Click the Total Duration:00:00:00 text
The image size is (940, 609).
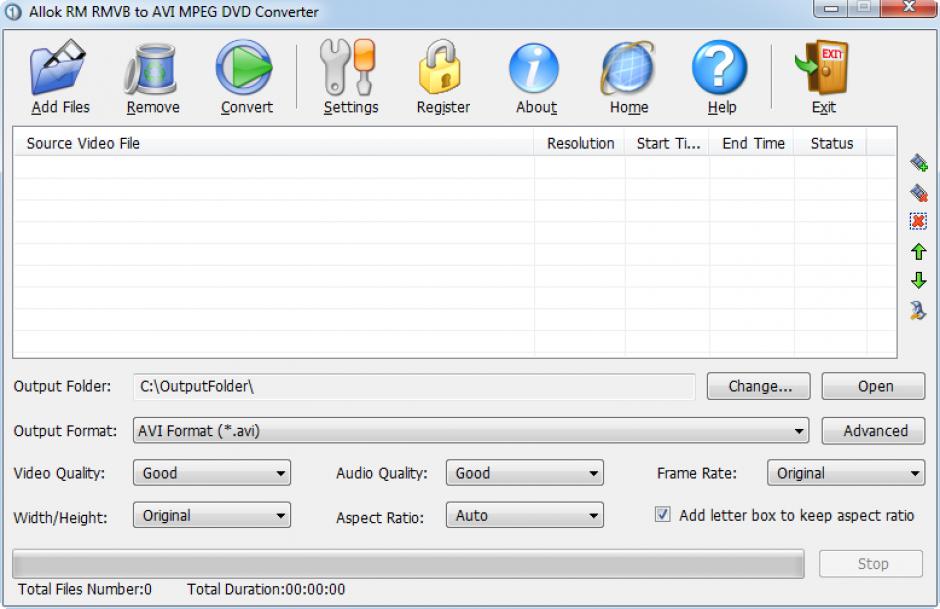[266, 589]
